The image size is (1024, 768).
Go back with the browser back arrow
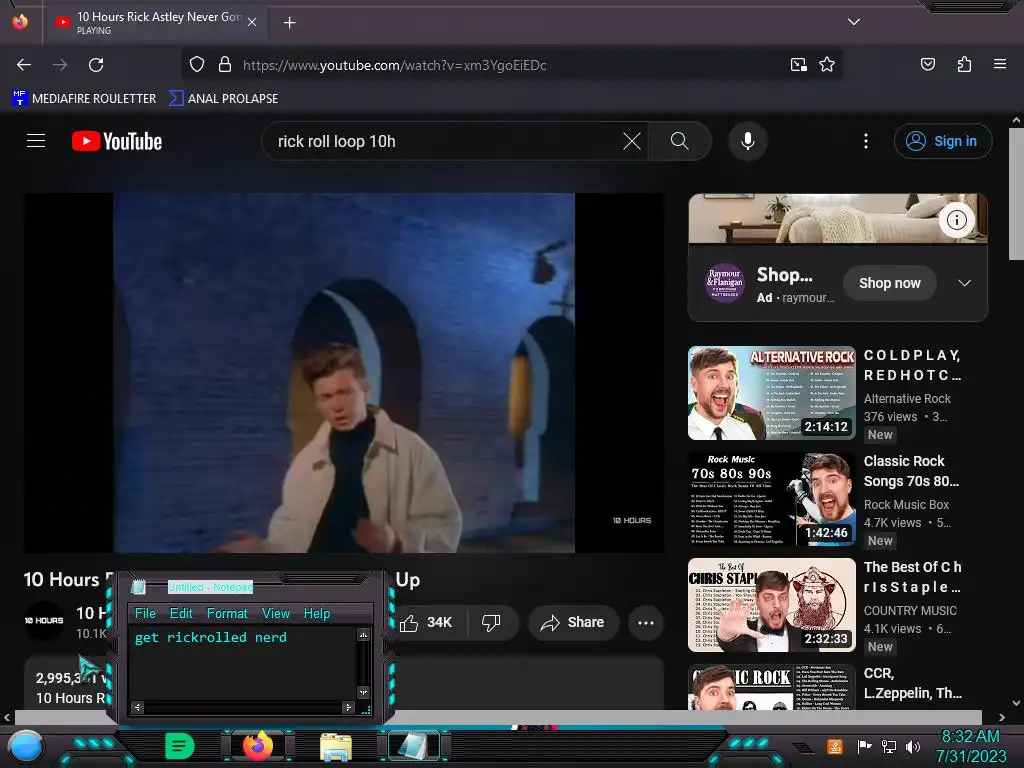coord(24,65)
